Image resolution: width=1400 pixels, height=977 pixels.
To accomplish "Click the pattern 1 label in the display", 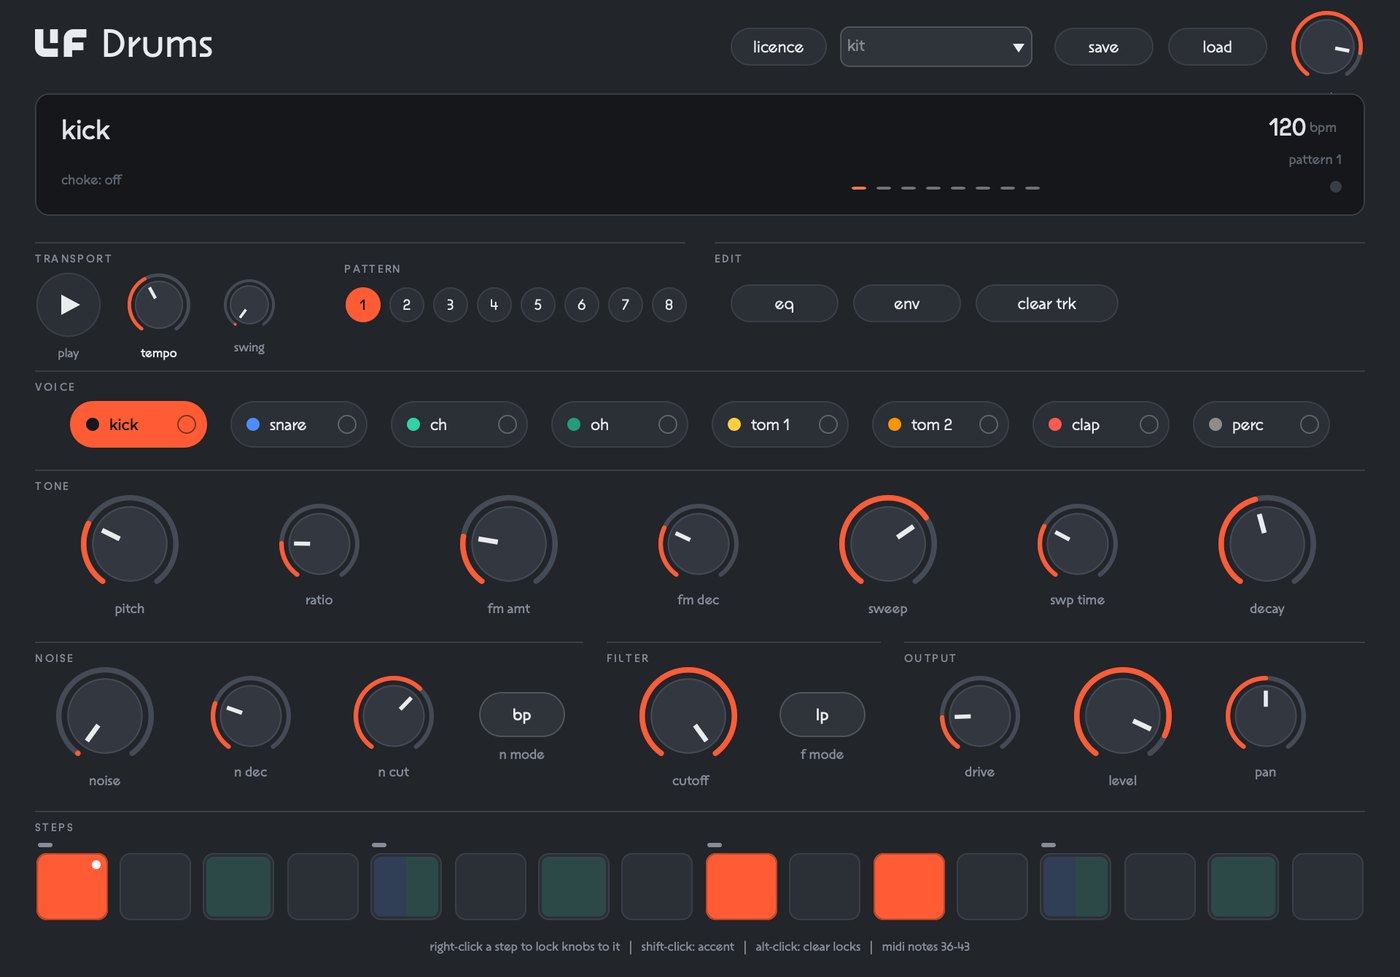I will click(1315, 160).
